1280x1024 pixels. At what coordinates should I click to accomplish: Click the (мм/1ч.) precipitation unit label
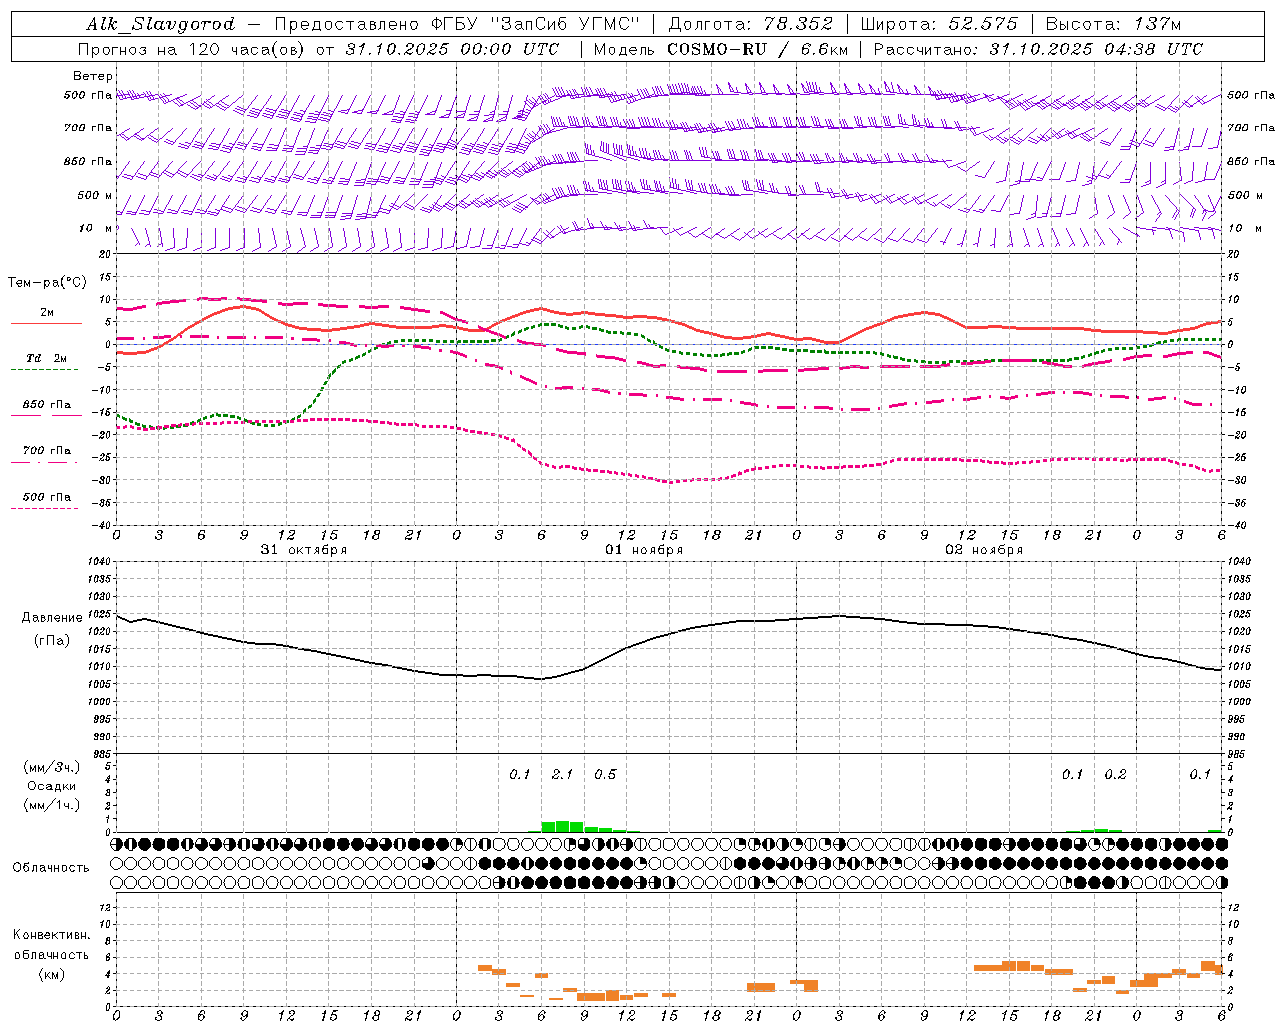pos(51,805)
